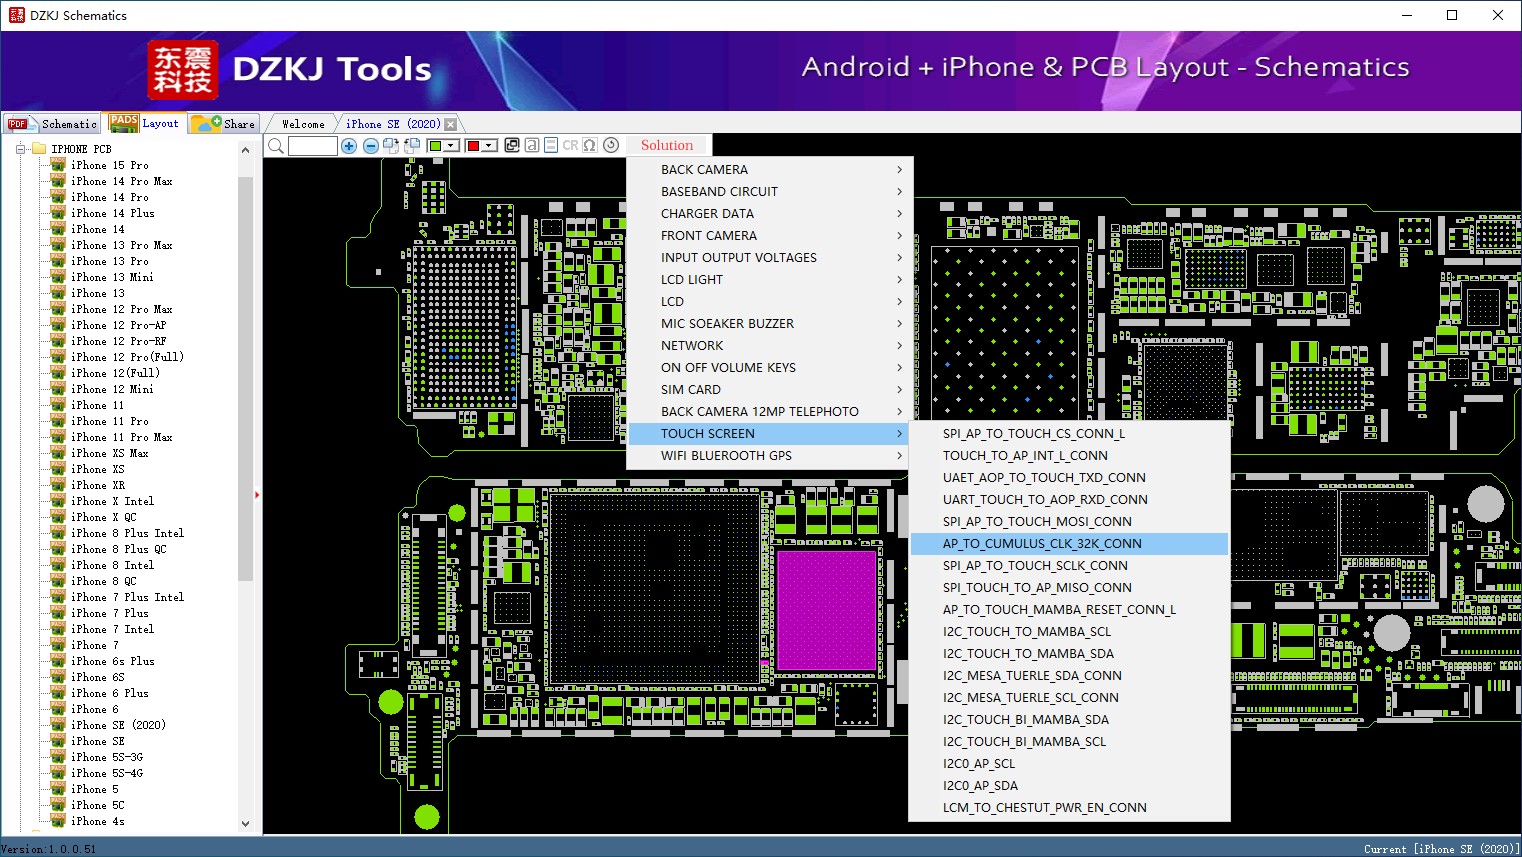This screenshot has width=1522, height=857.
Task: Click the zoom out minus icon
Action: [x=371, y=146]
